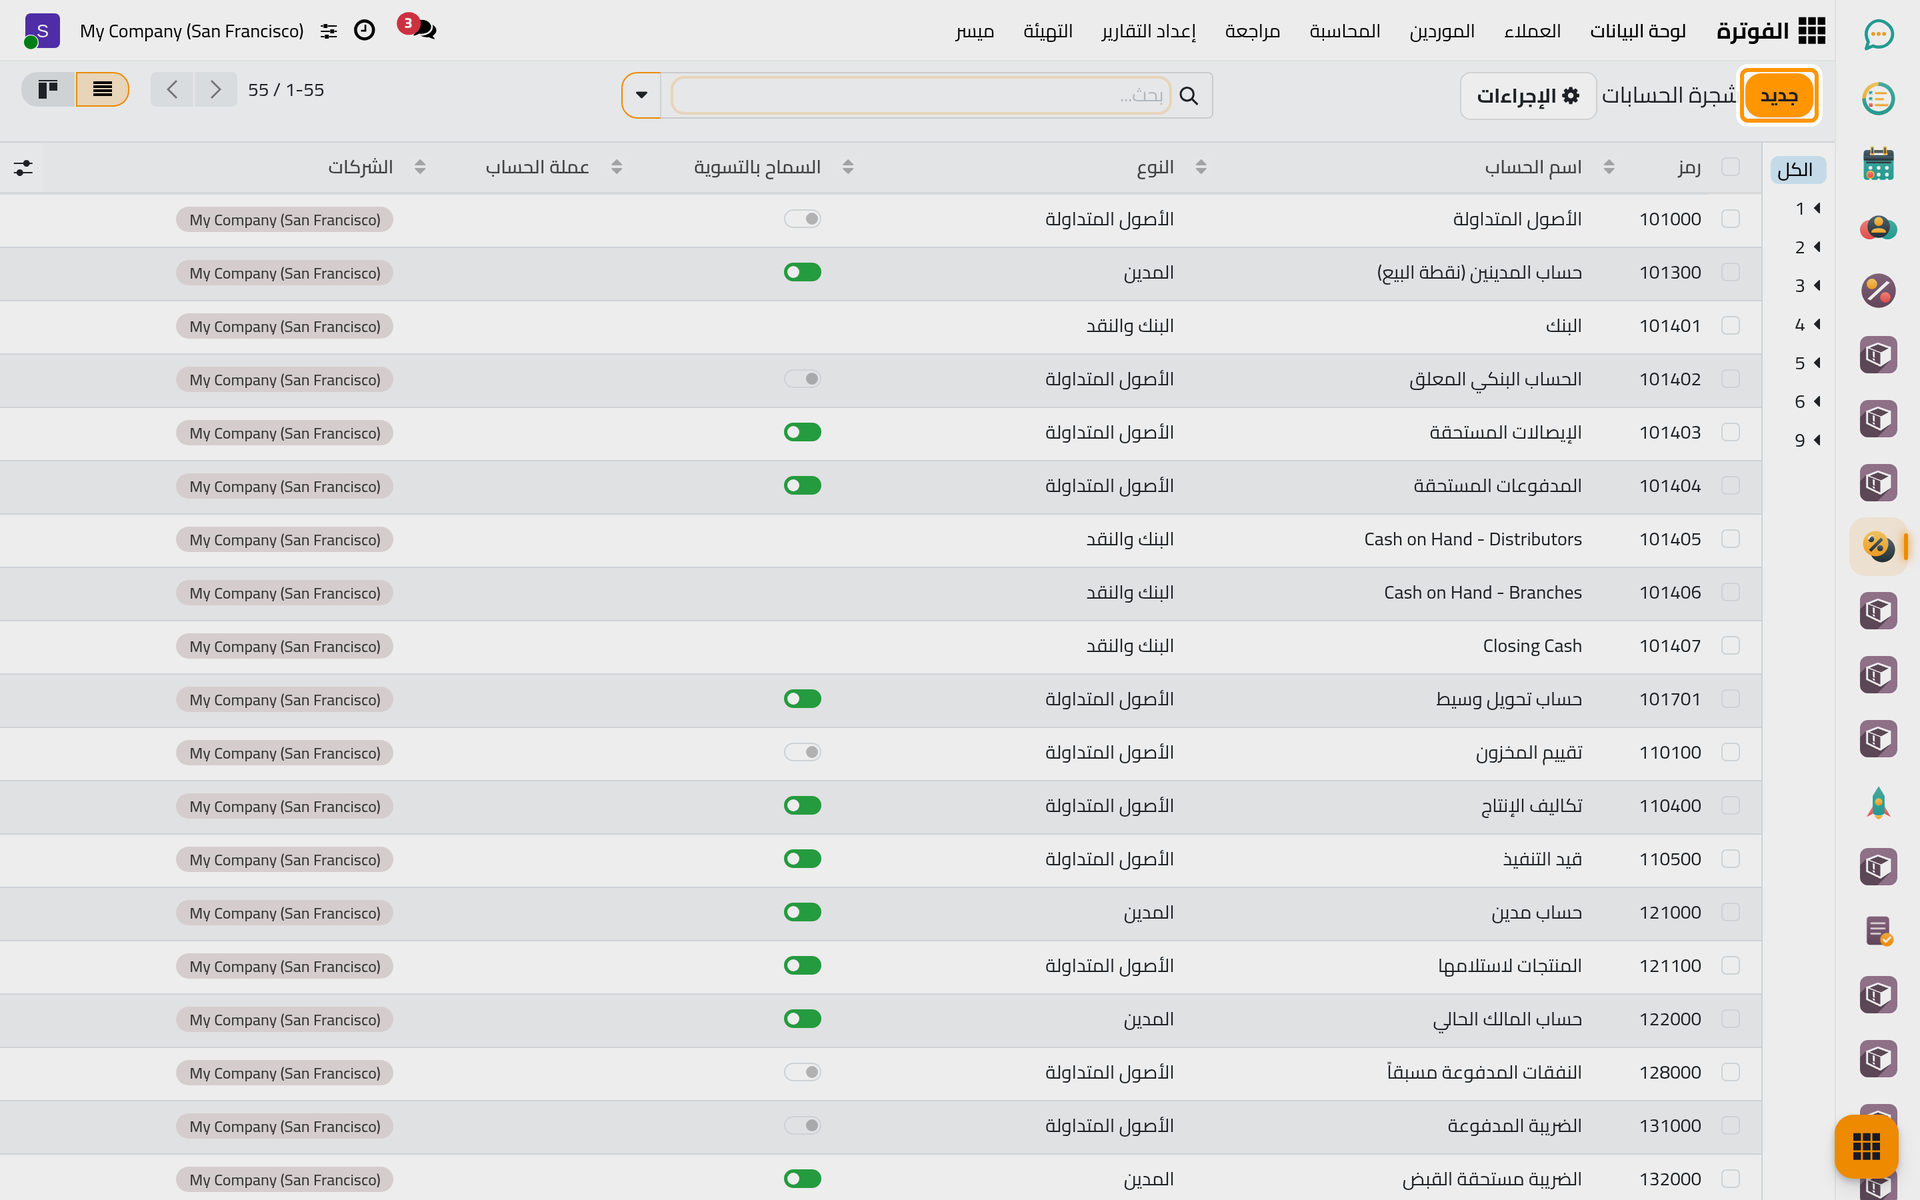Open the contacts app icon in sidebar
The image size is (1920, 1200).
(1878, 227)
